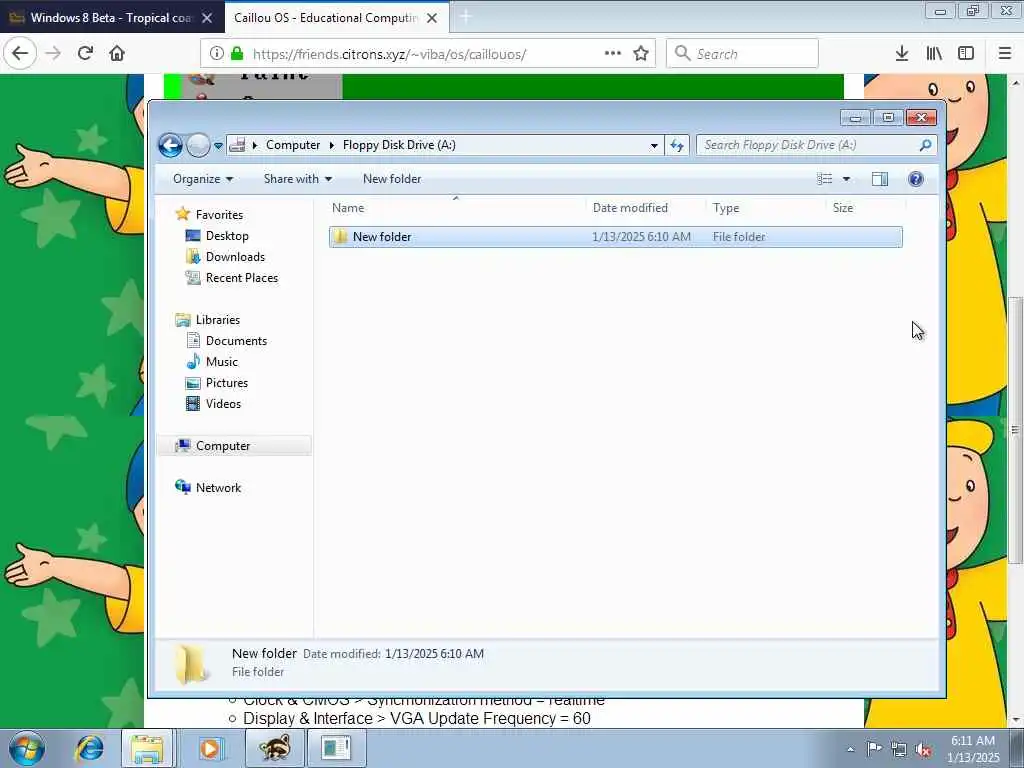Reload the current web page

tap(85, 53)
